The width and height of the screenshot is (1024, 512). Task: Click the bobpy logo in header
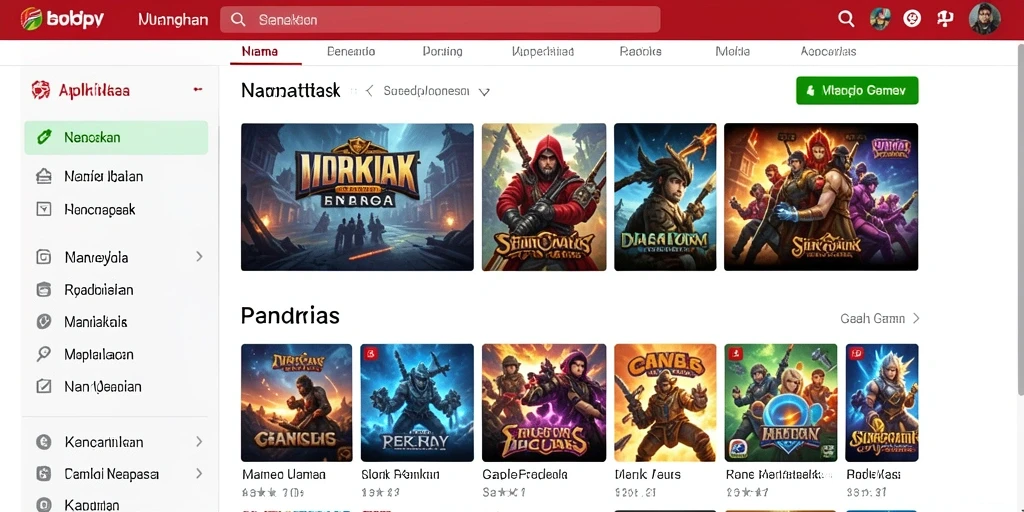tap(62, 19)
